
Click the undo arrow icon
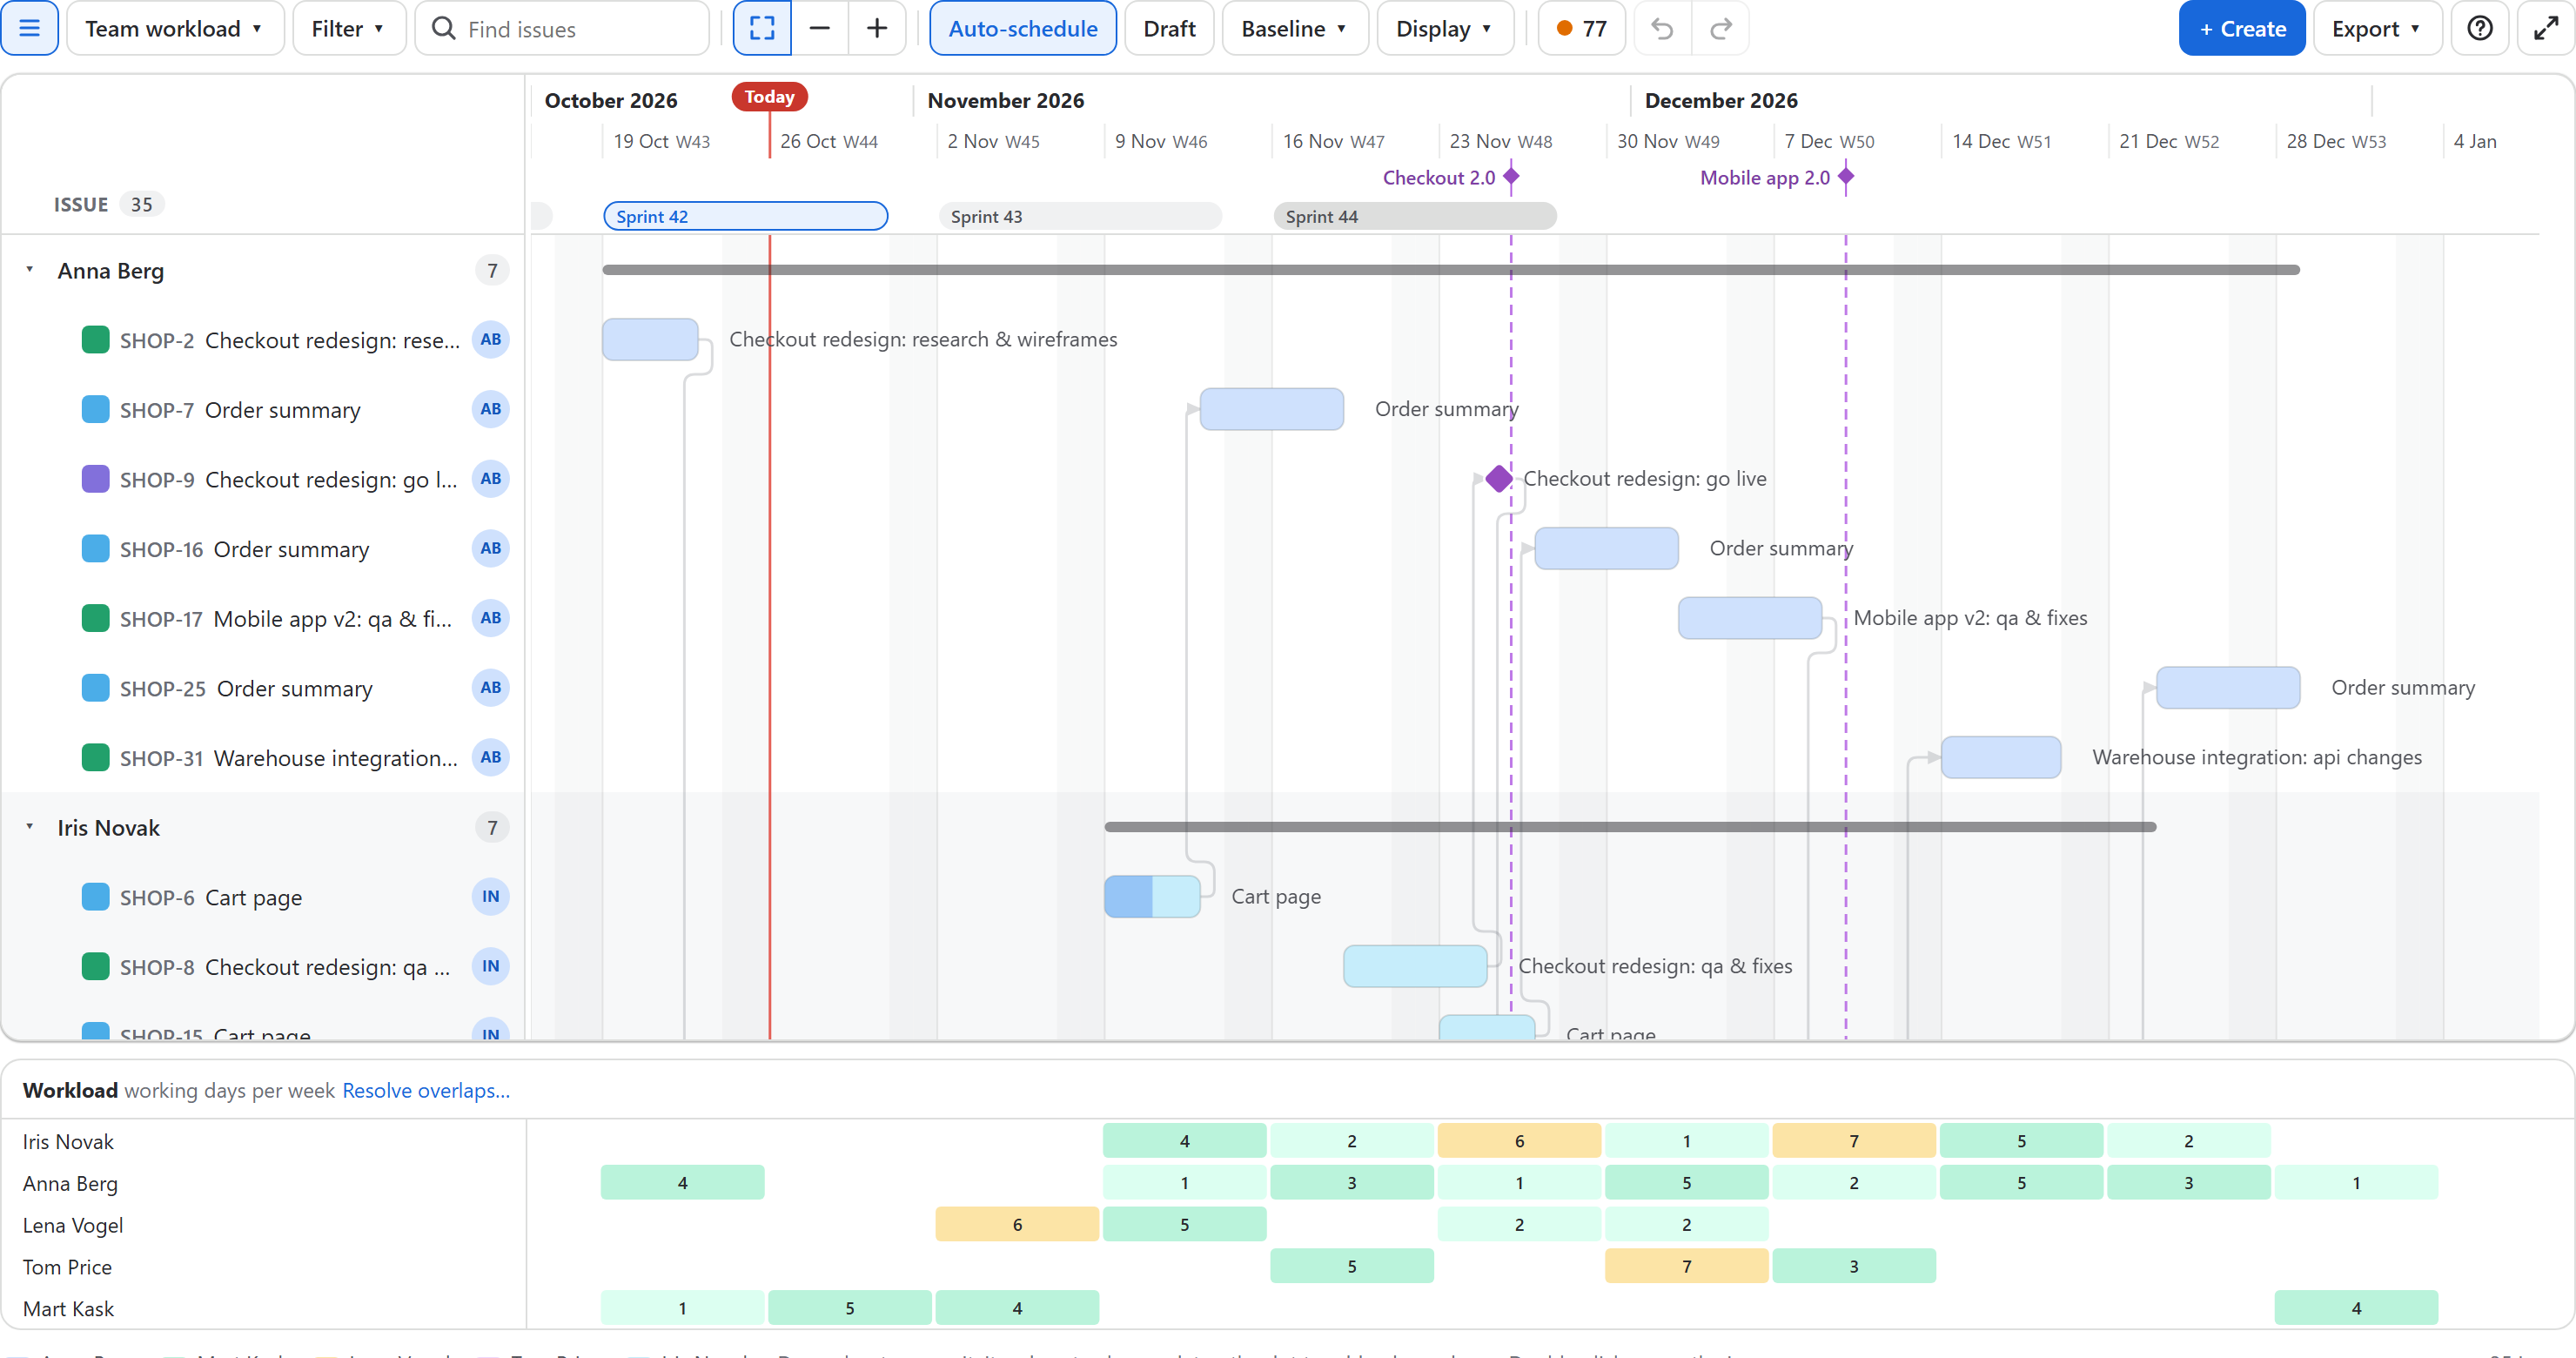(x=1662, y=29)
